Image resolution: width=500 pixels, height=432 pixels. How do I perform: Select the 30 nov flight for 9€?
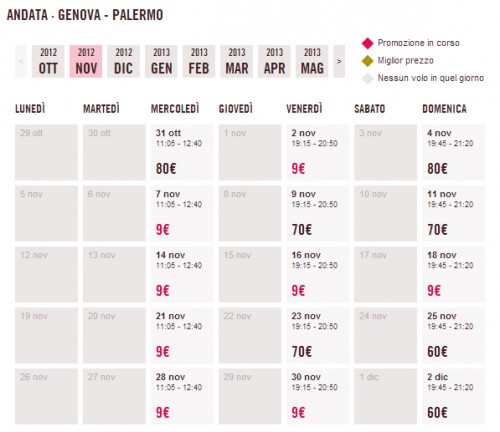tap(317, 396)
